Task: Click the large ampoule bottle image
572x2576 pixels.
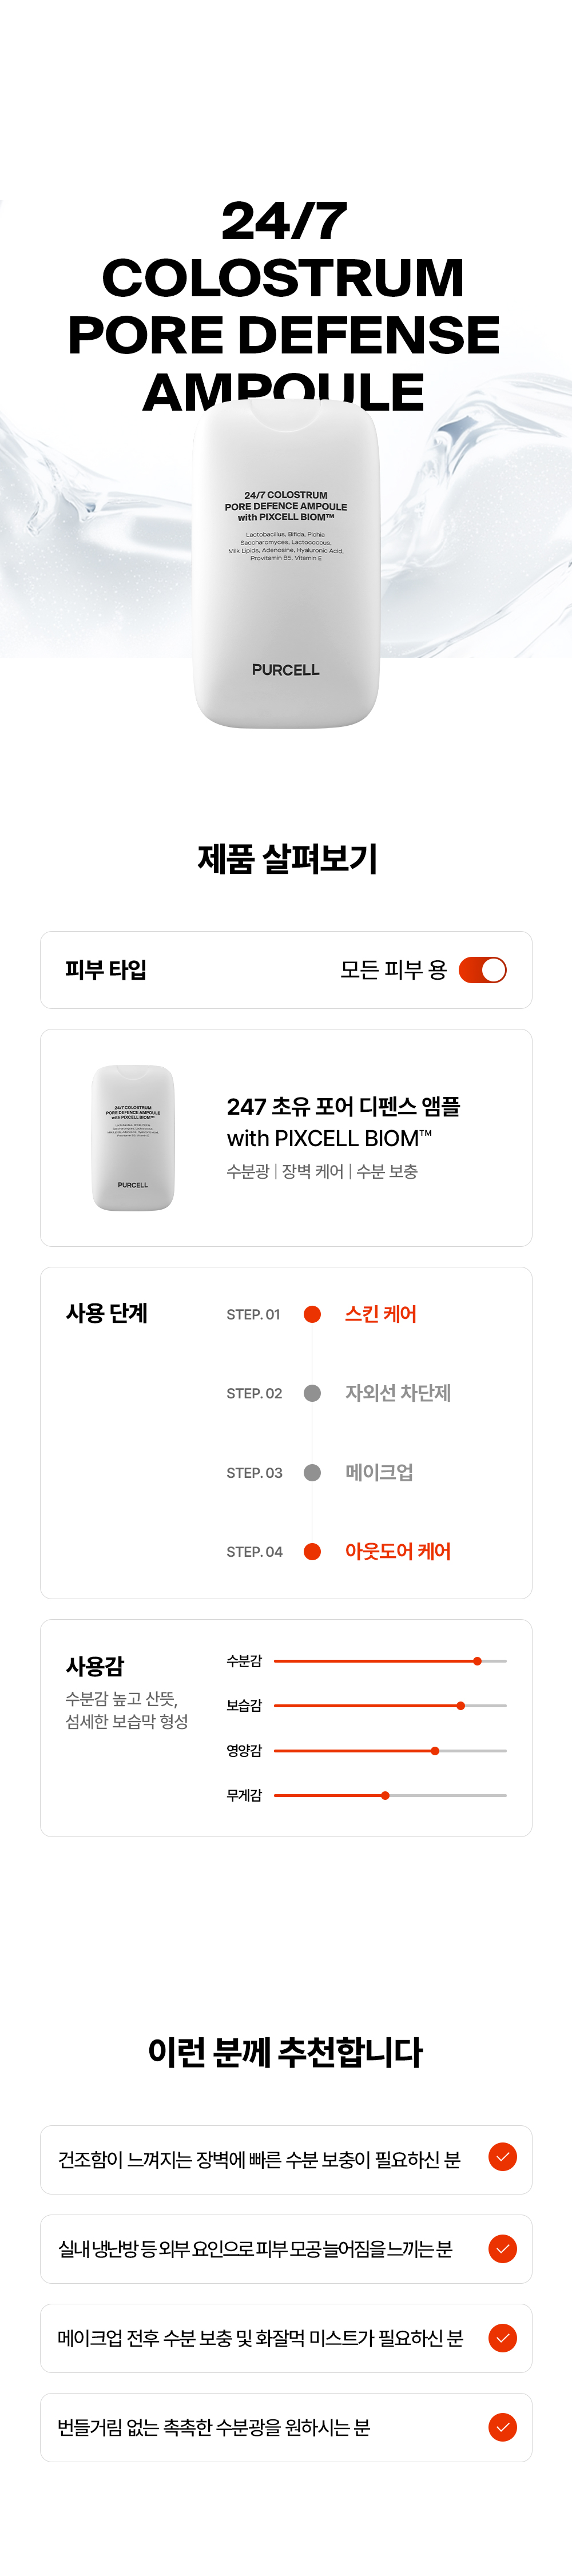Action: pos(286,570)
